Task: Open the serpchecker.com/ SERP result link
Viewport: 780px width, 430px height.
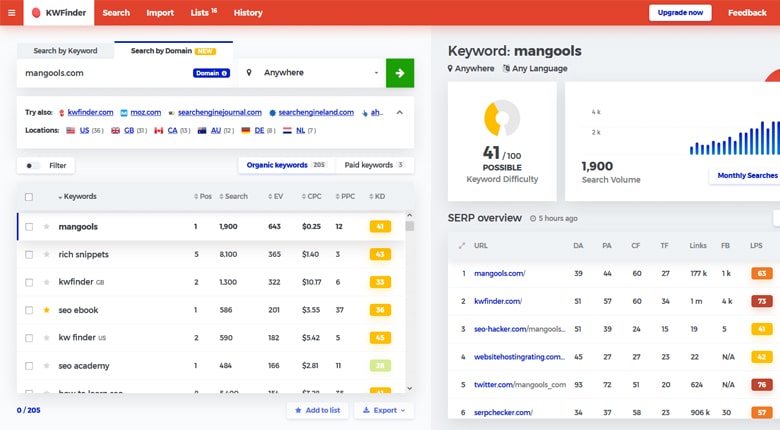Action: pyautogui.click(x=503, y=413)
